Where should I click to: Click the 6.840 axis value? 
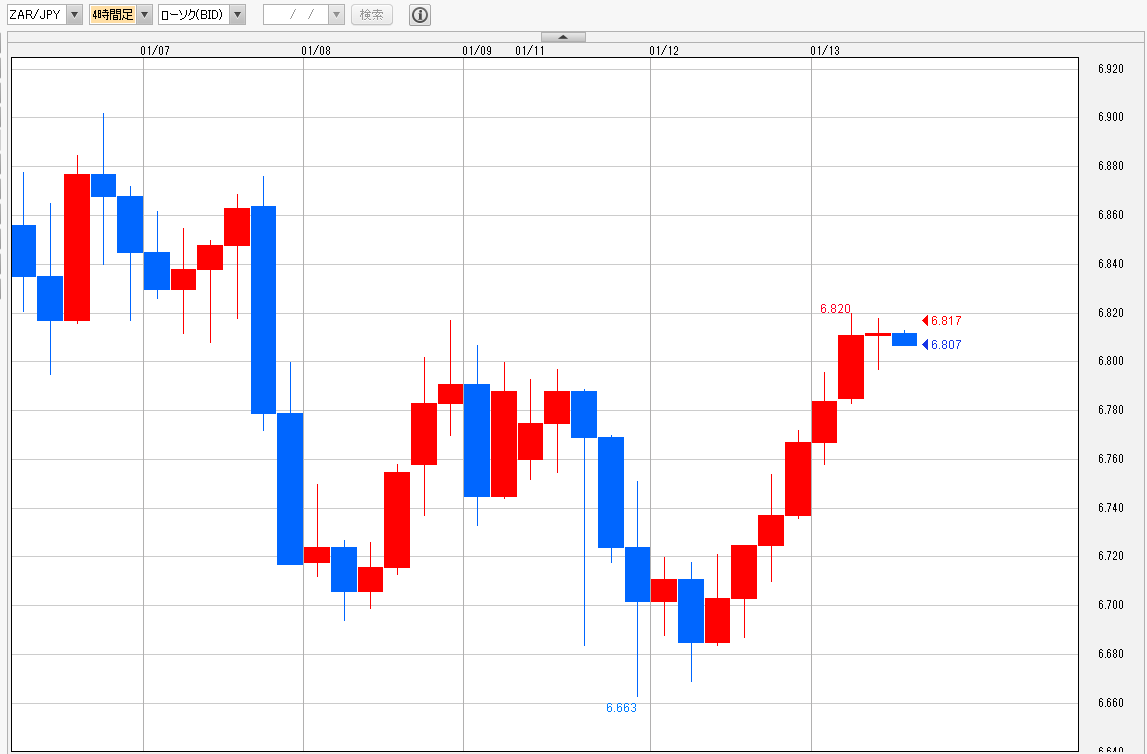[x=1110, y=264]
